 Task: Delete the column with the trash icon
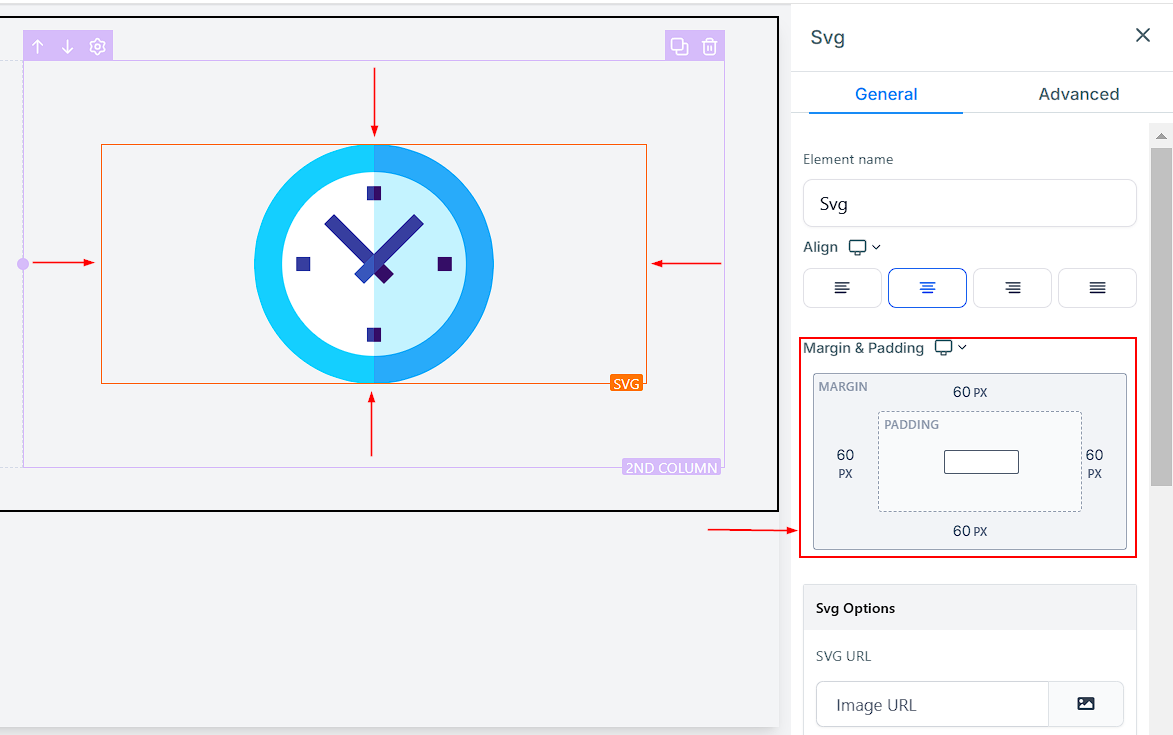709,46
